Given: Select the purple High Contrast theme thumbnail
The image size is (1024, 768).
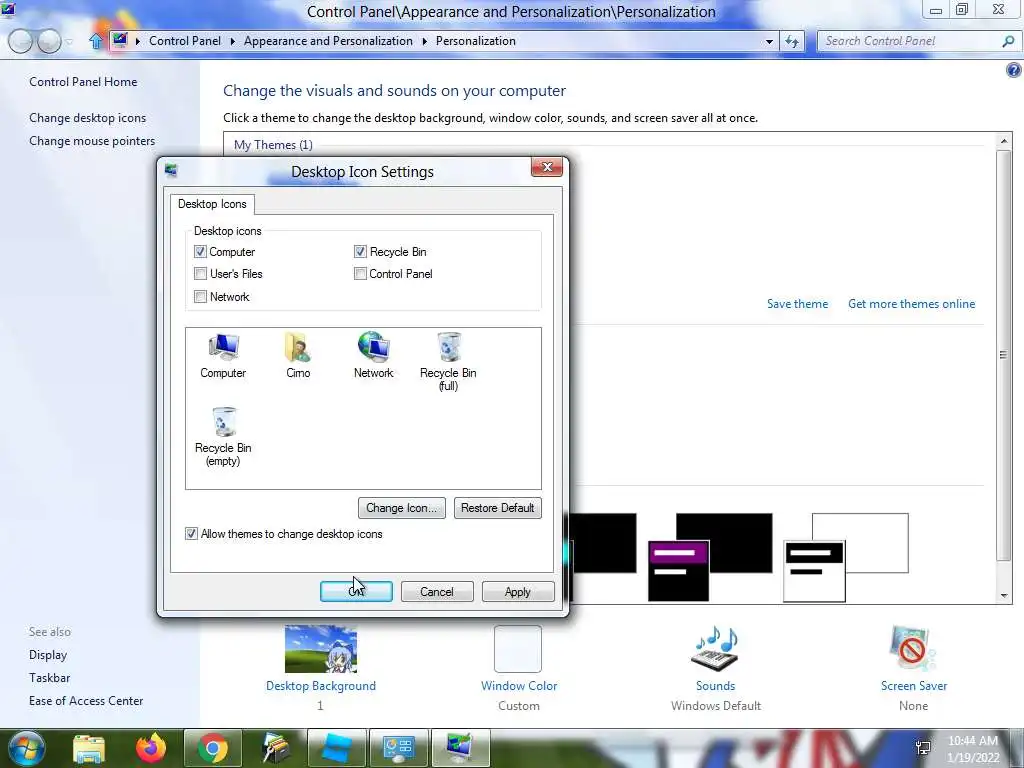Looking at the screenshot, I should [710, 557].
